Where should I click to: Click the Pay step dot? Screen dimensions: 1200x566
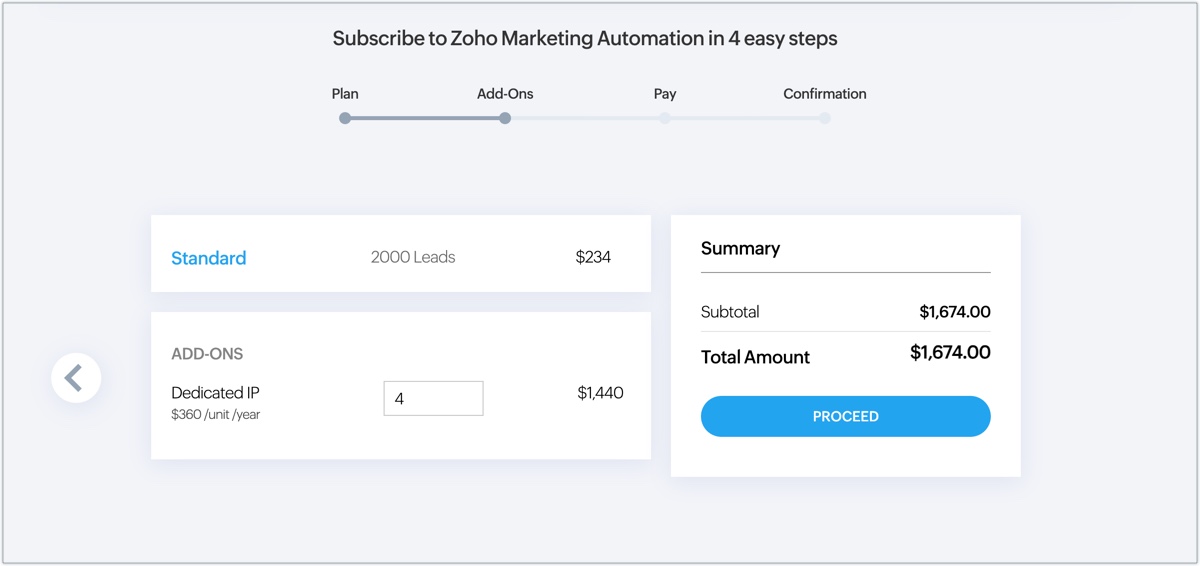pyautogui.click(x=665, y=118)
